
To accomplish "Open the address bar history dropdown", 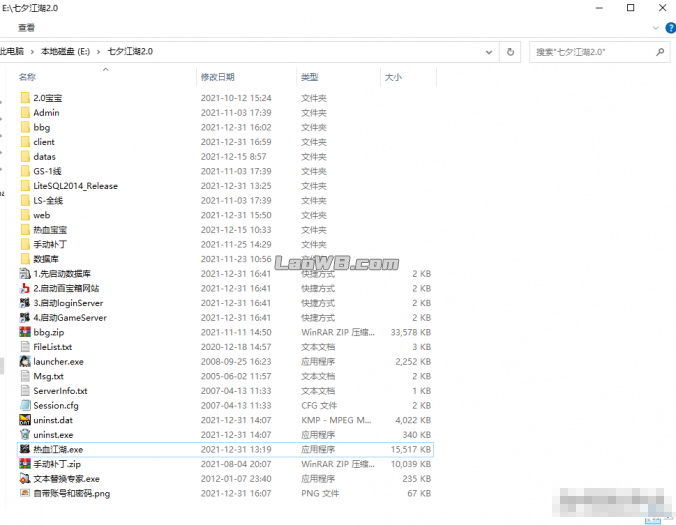I will (489, 52).
